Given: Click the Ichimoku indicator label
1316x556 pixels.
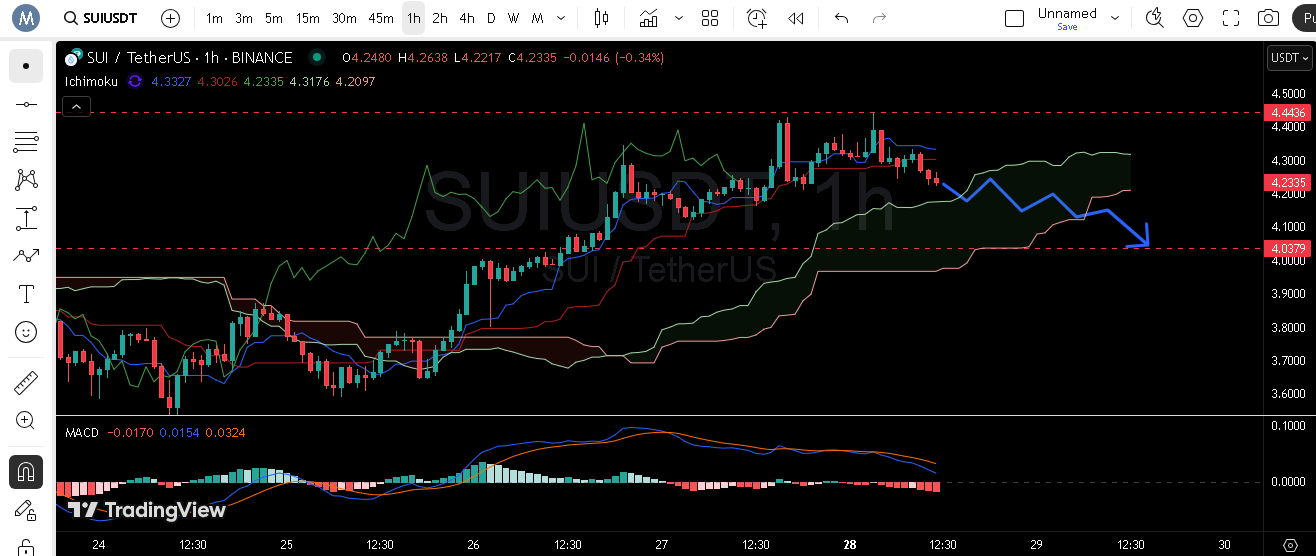Looking at the screenshot, I should click(x=91, y=81).
